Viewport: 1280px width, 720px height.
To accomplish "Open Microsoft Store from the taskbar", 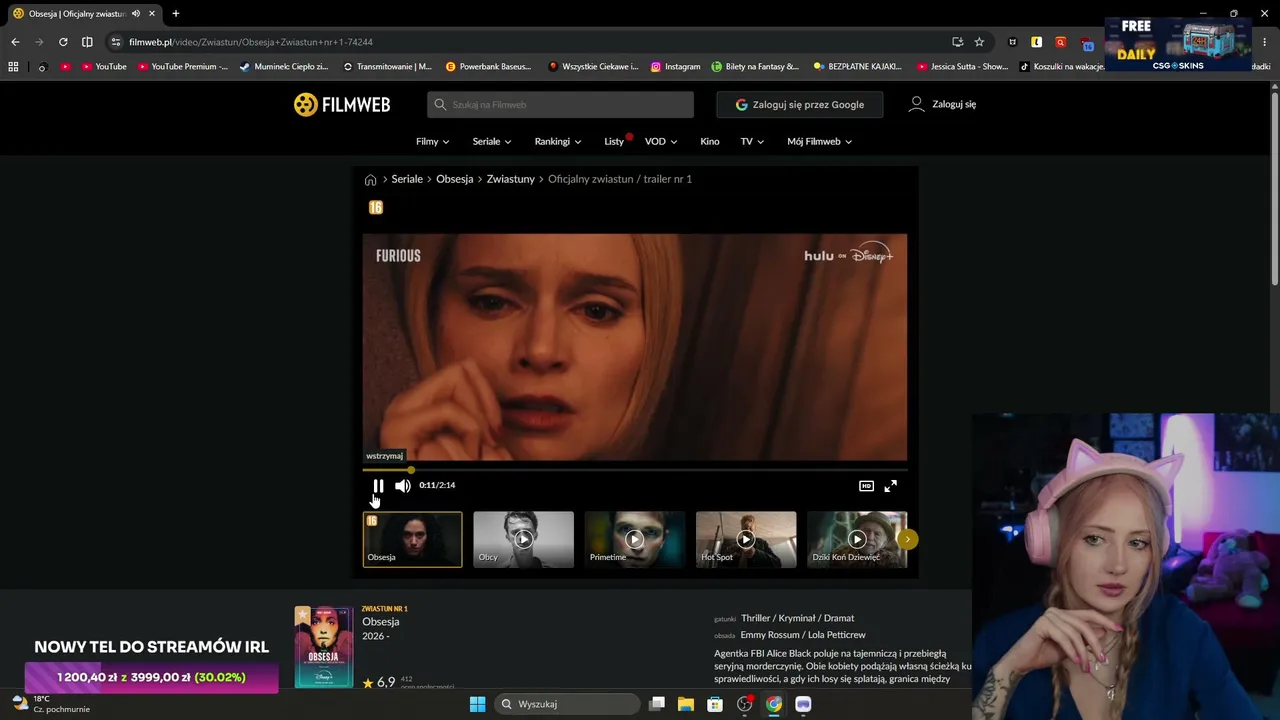I will tap(715, 704).
